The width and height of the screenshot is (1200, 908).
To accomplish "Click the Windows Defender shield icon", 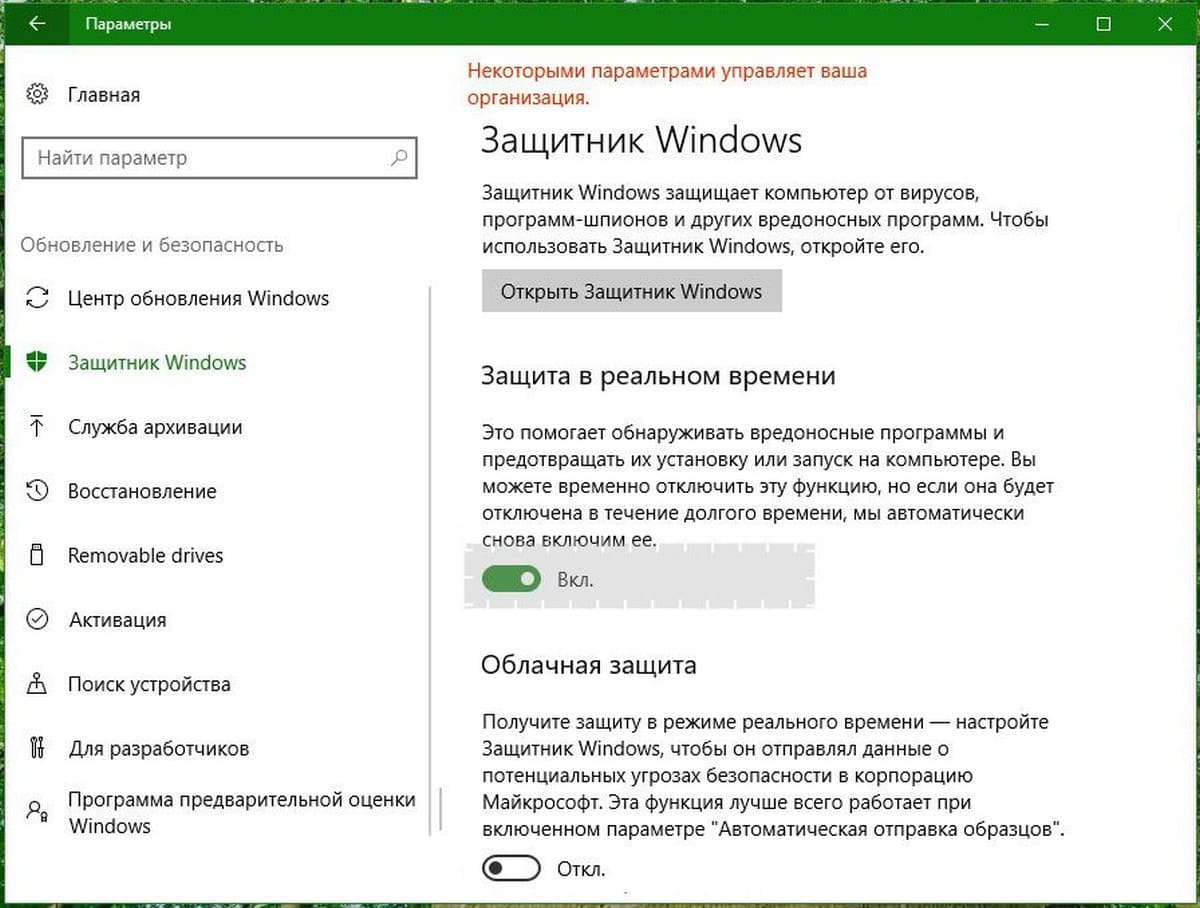I will [x=37, y=362].
